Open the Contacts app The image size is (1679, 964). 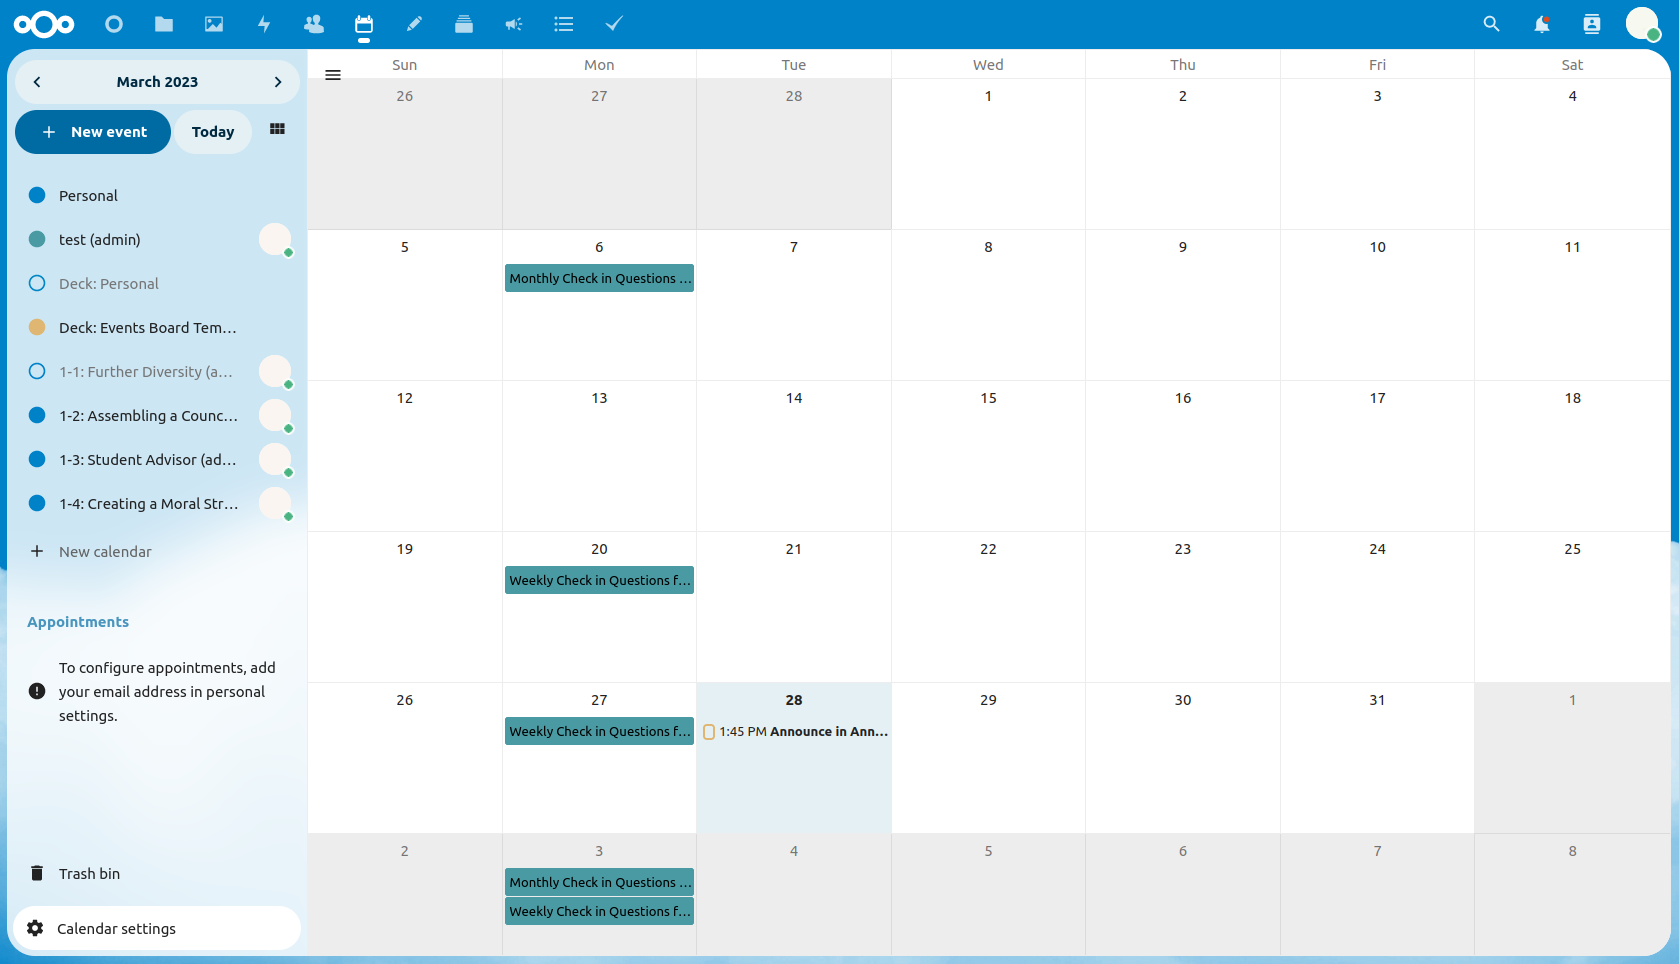pyautogui.click(x=314, y=24)
